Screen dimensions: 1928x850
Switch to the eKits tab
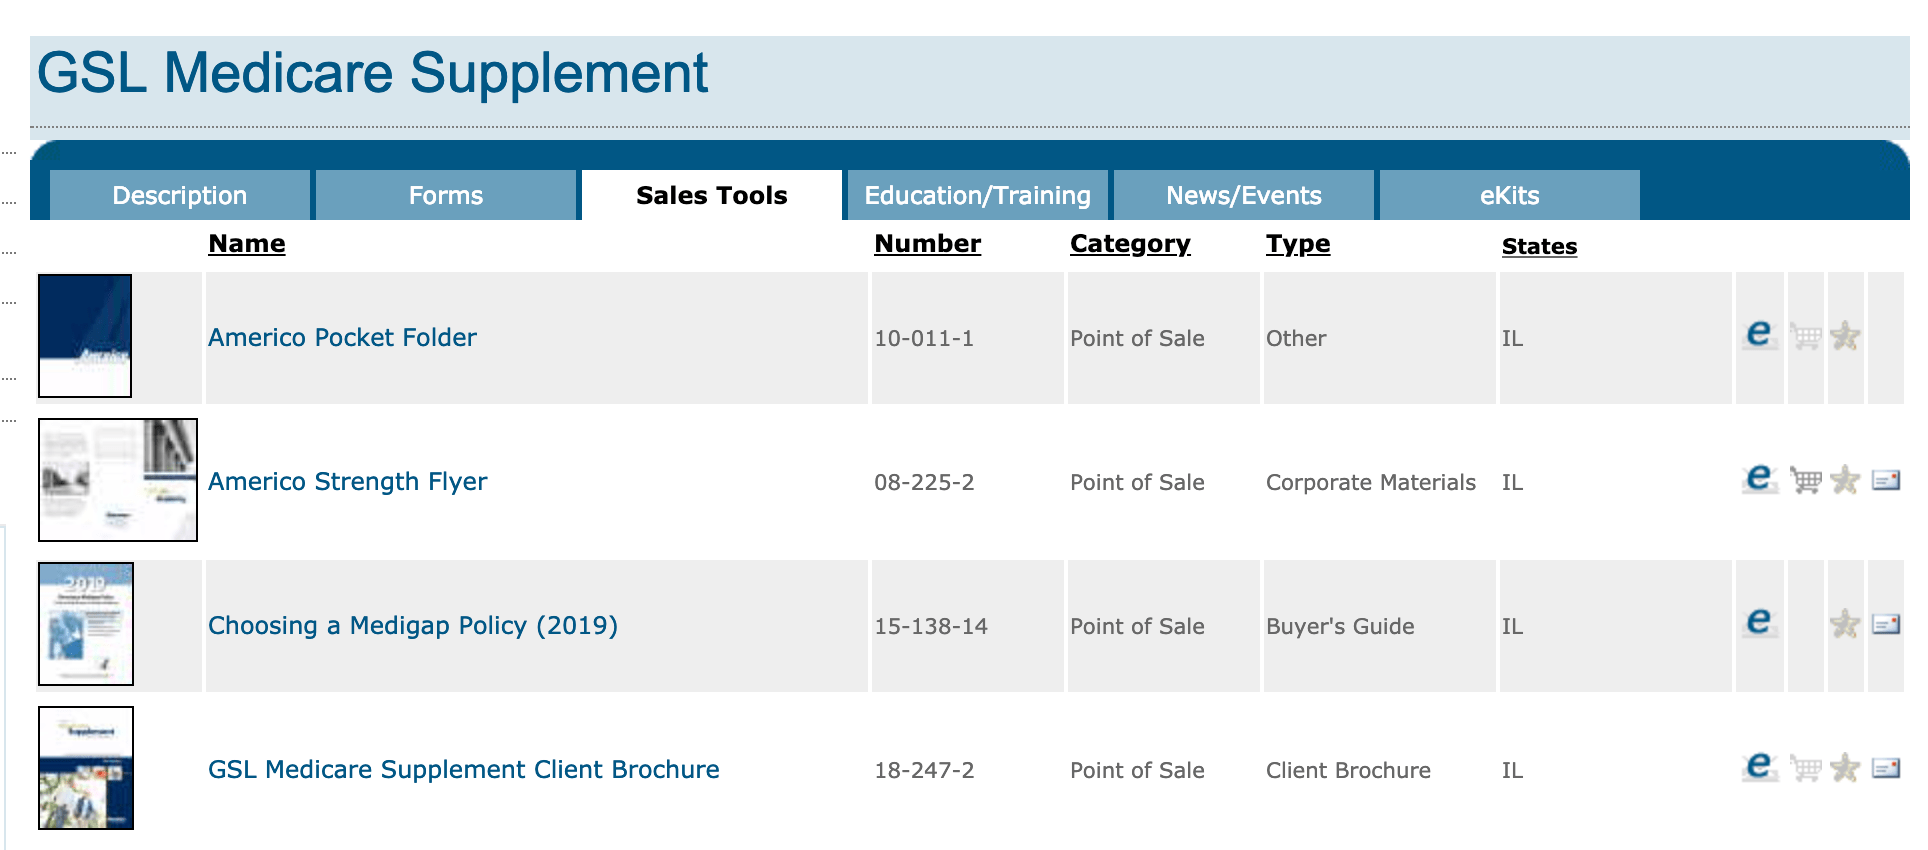tap(1510, 195)
